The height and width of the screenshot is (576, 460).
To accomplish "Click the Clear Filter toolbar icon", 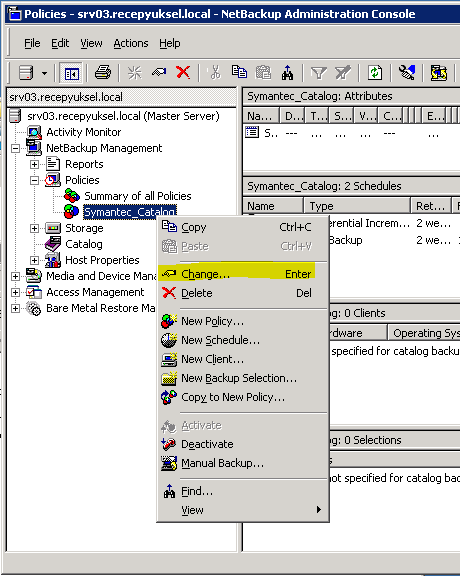I will [342, 73].
